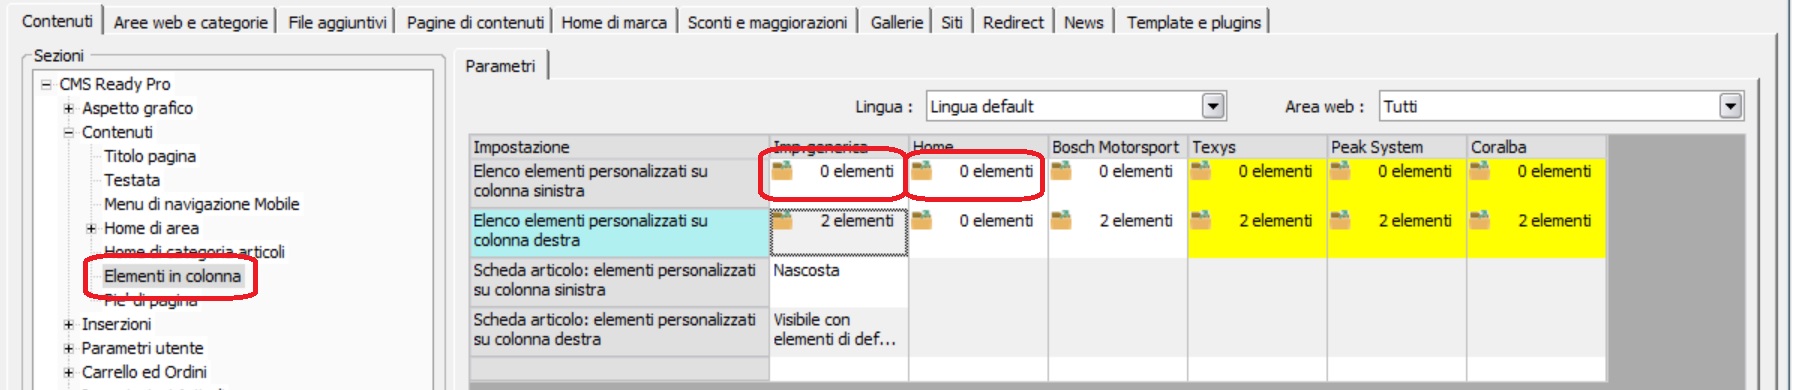Screen dimensions: 1800x390
Task: Open the Lingua dropdown
Action: 1213,106
